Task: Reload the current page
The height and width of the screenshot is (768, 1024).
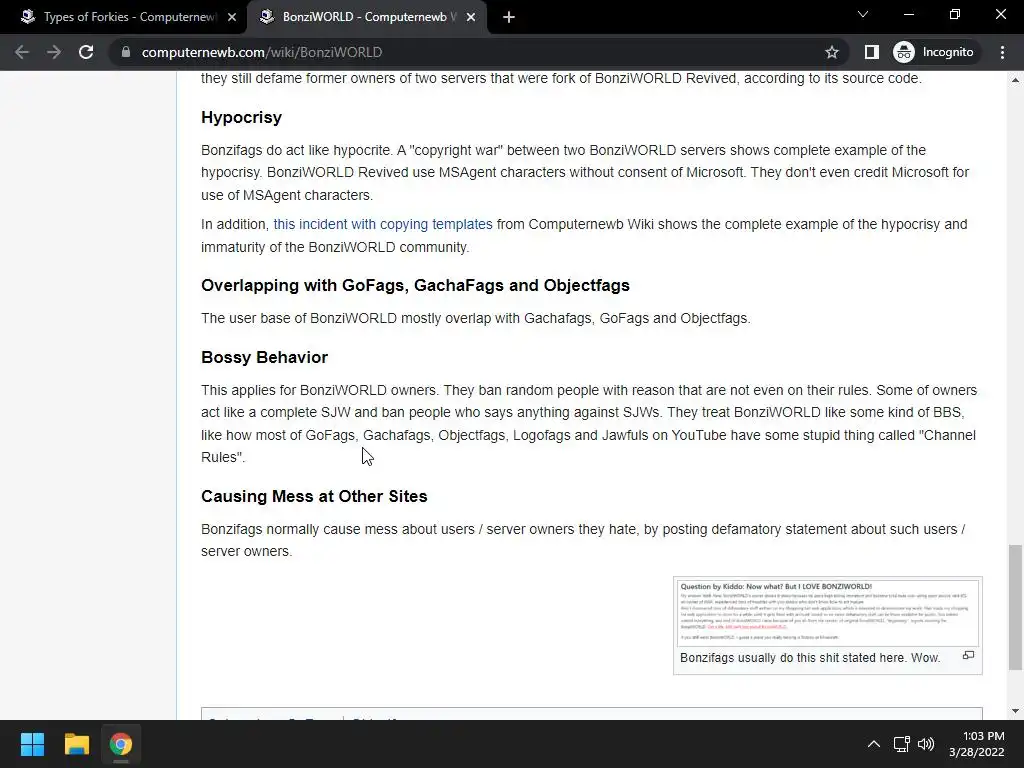Action: tap(86, 52)
